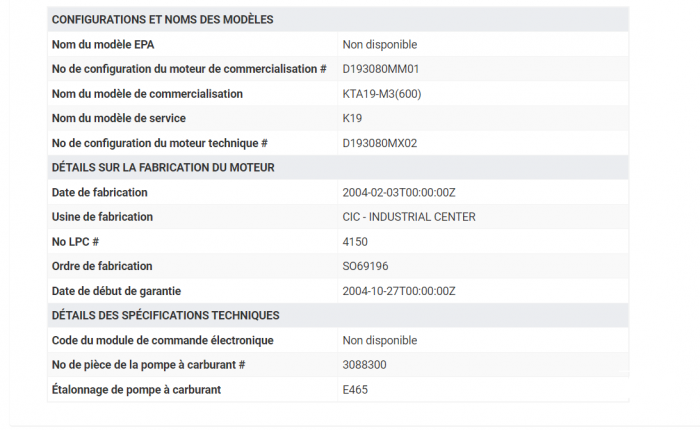Select the Non disponible value for EPA model
The height and width of the screenshot is (430, 700).
[380, 45]
